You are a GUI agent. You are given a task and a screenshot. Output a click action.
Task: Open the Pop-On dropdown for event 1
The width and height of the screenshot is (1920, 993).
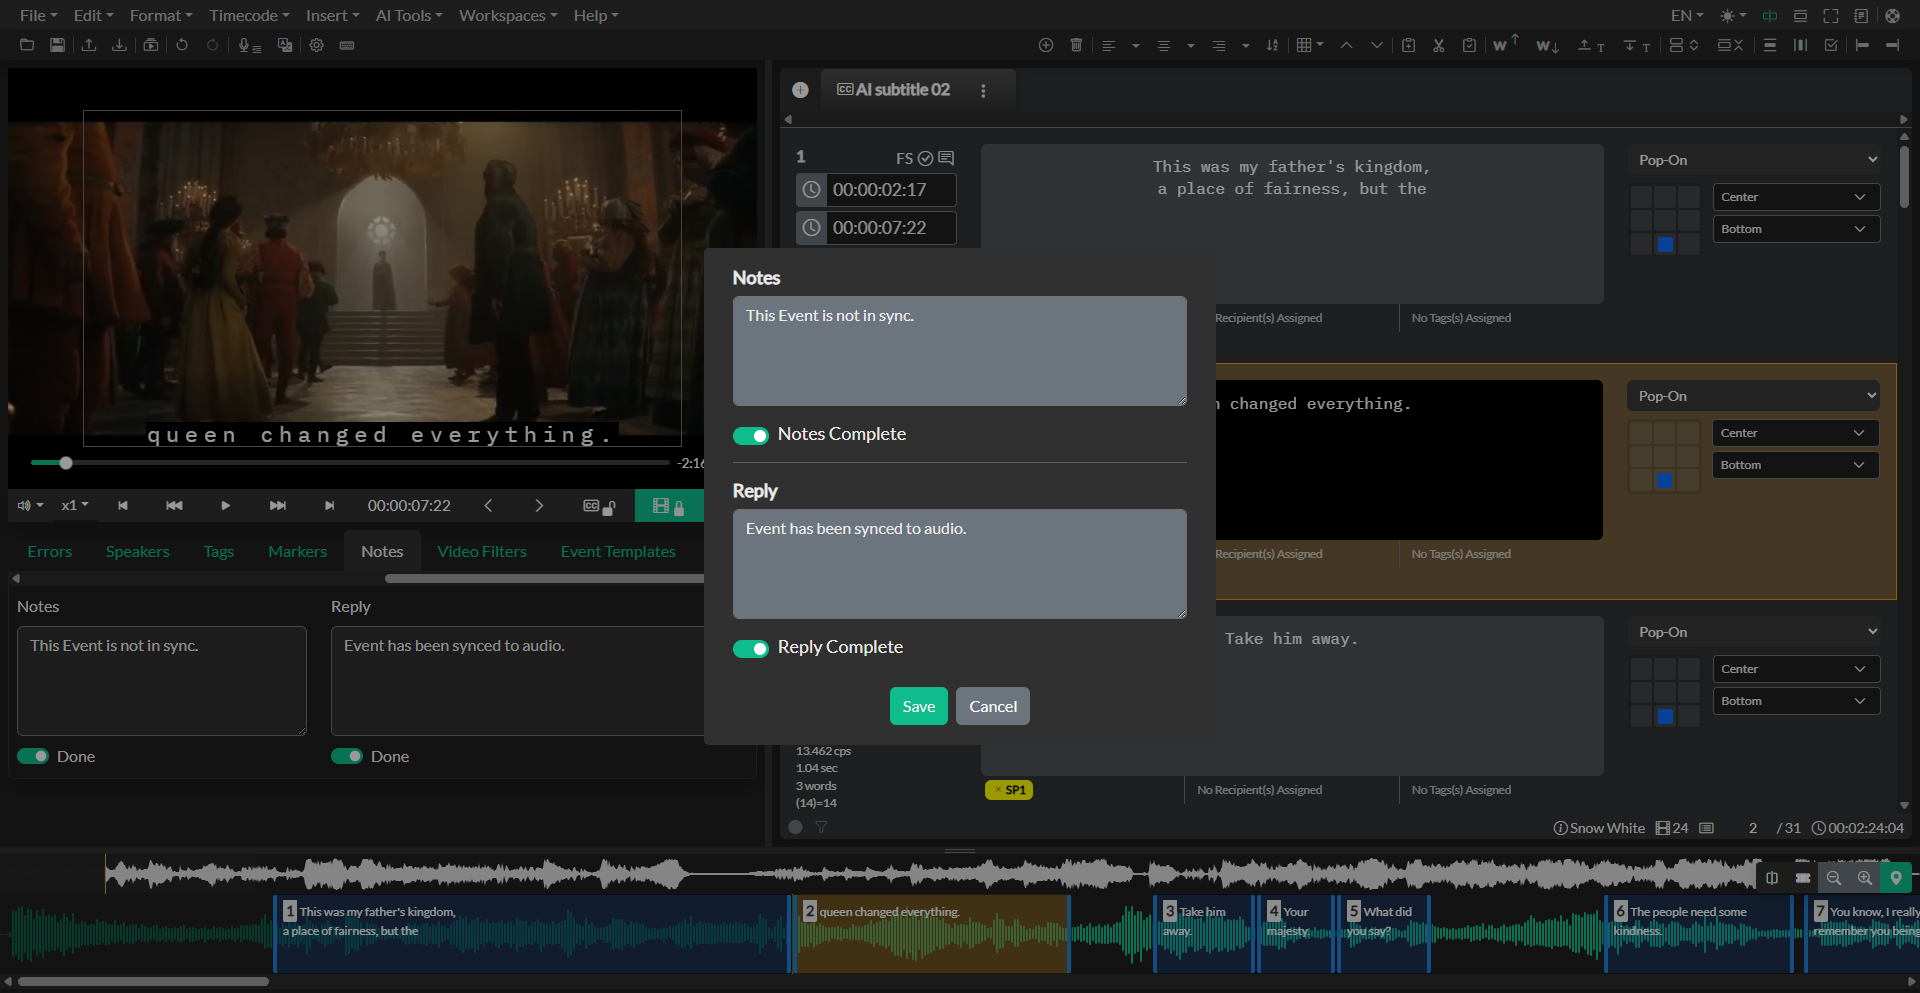(1755, 160)
